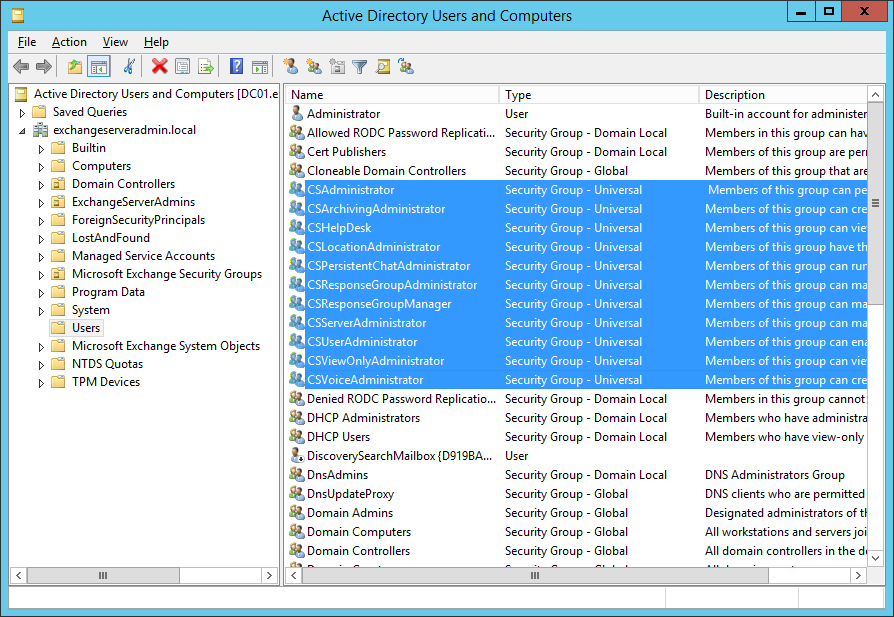Screen dimensions: 894x617
Task: Click the red X Delete icon
Action: [159, 67]
